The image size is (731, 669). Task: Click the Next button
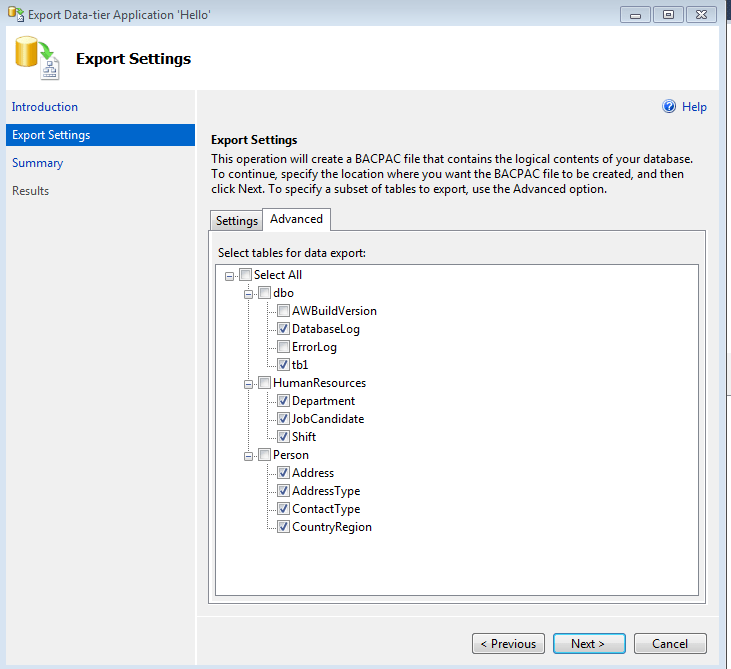tap(589, 644)
